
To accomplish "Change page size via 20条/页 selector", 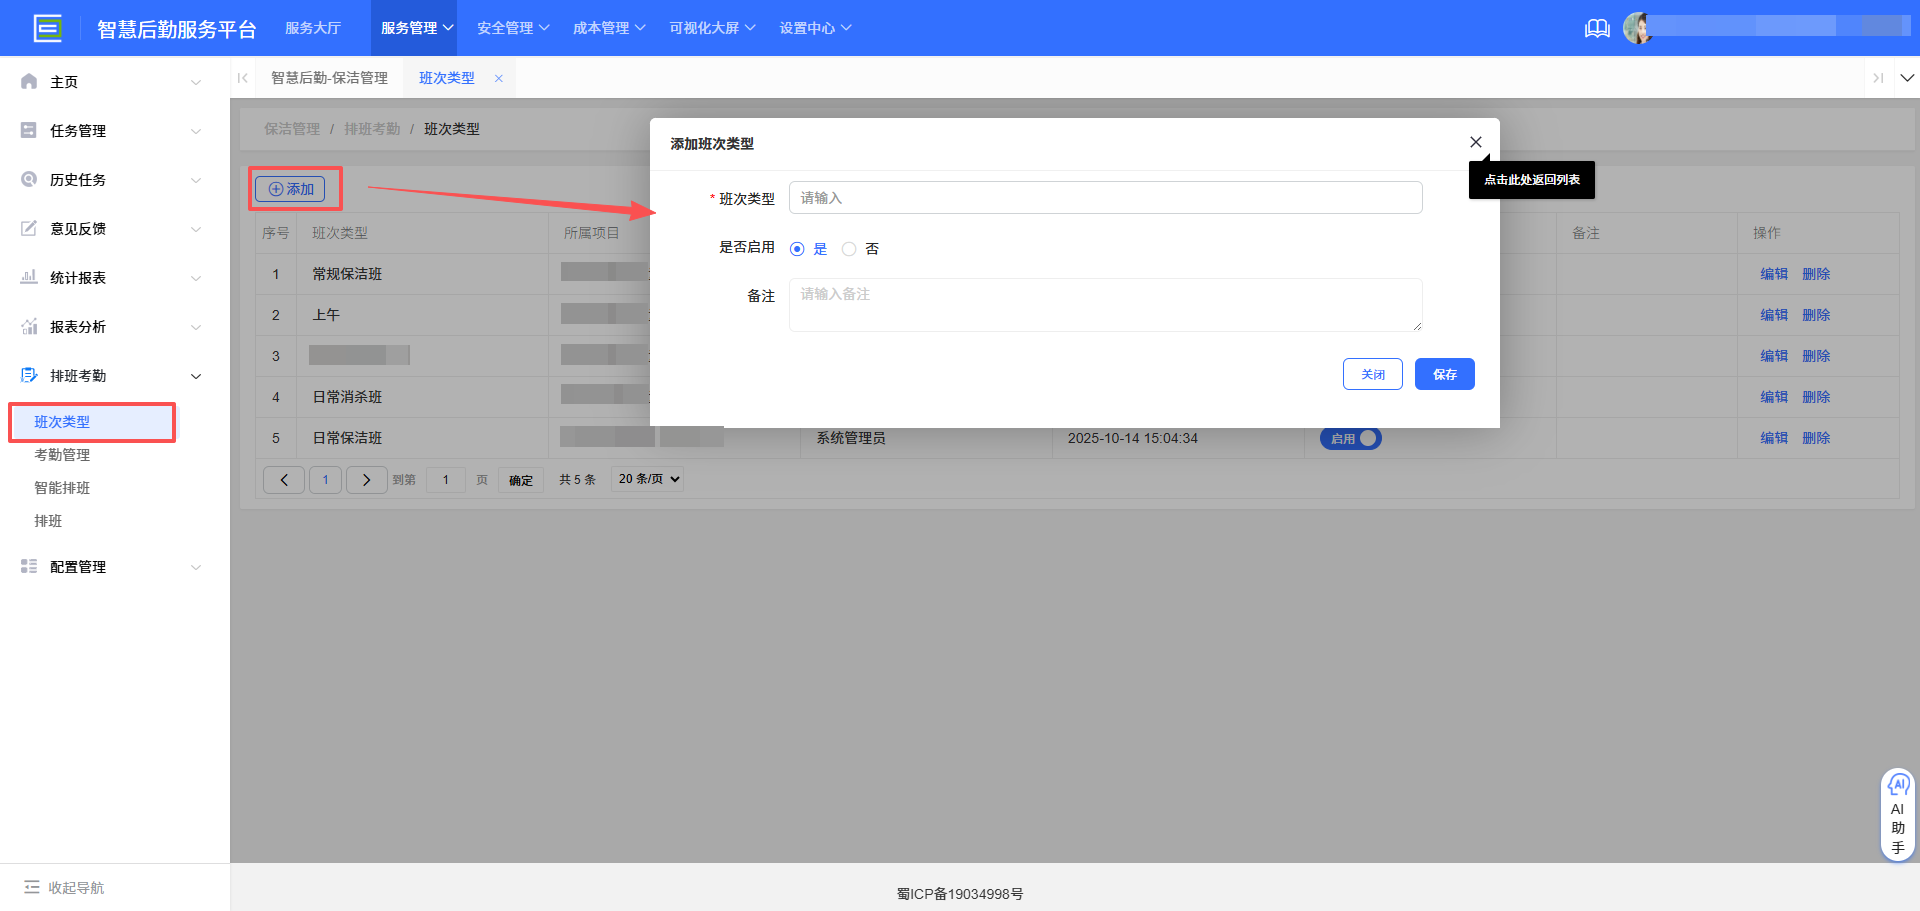I will pyautogui.click(x=646, y=479).
